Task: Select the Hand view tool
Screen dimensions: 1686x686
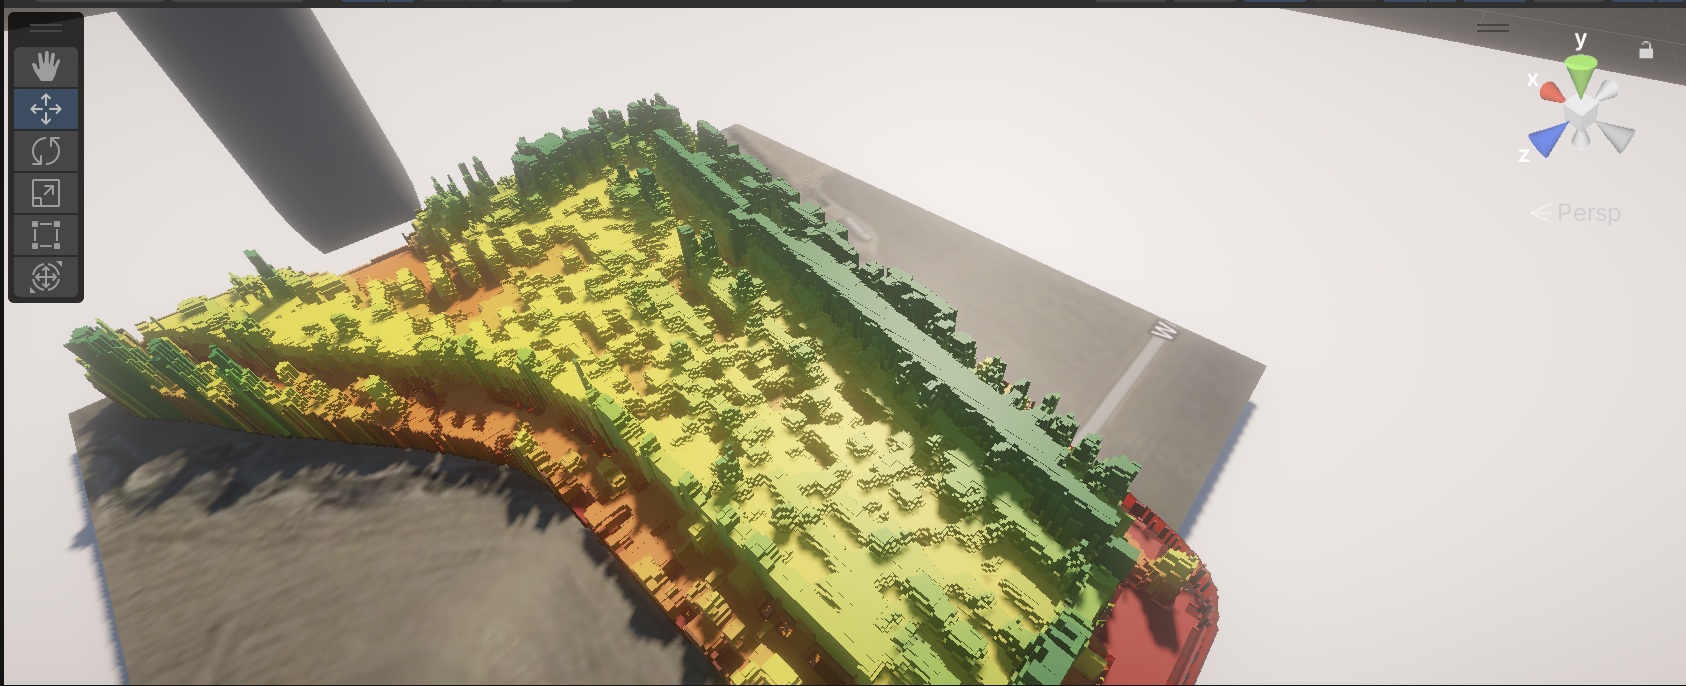Action: tap(46, 67)
